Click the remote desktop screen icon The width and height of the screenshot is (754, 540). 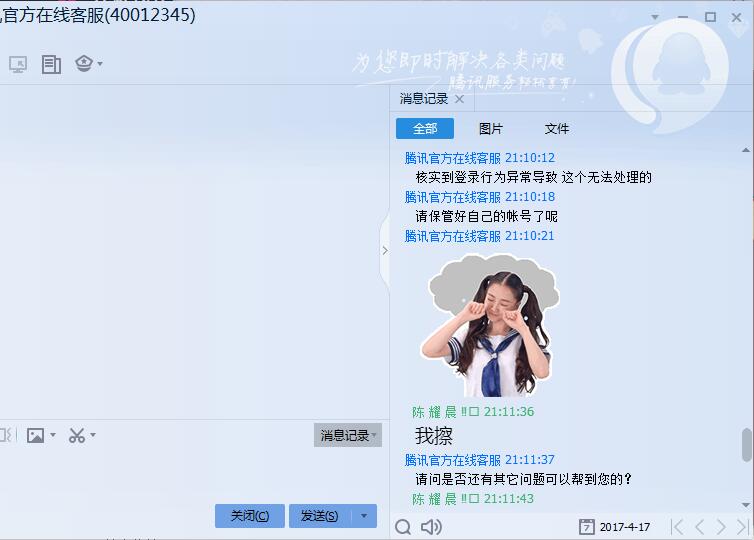click(18, 64)
